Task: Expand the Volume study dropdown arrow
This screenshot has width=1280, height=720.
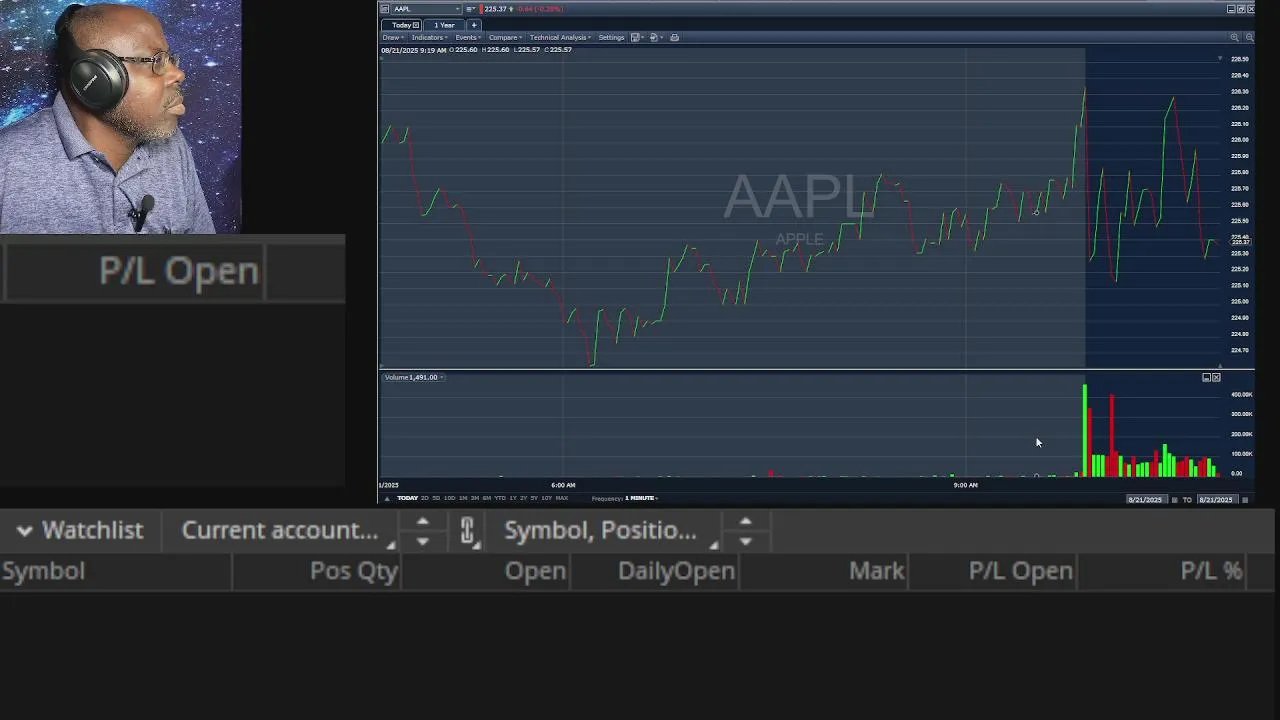Action: [443, 377]
